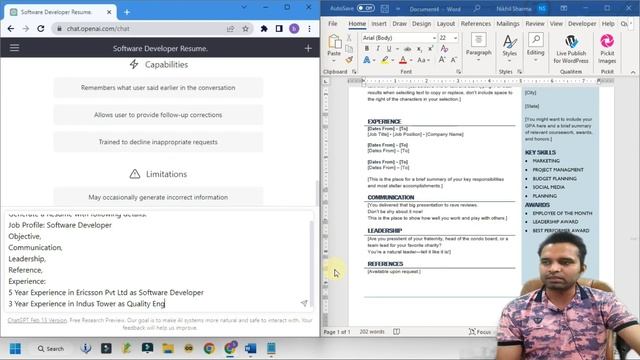Apply the red font color
The height and width of the screenshot is (360, 640).
(403, 60)
